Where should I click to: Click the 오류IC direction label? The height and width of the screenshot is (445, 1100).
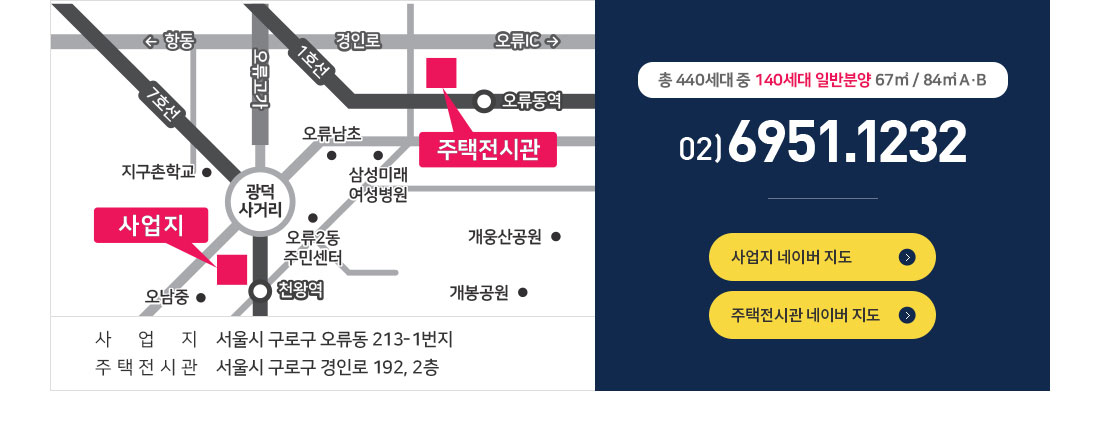(526, 41)
